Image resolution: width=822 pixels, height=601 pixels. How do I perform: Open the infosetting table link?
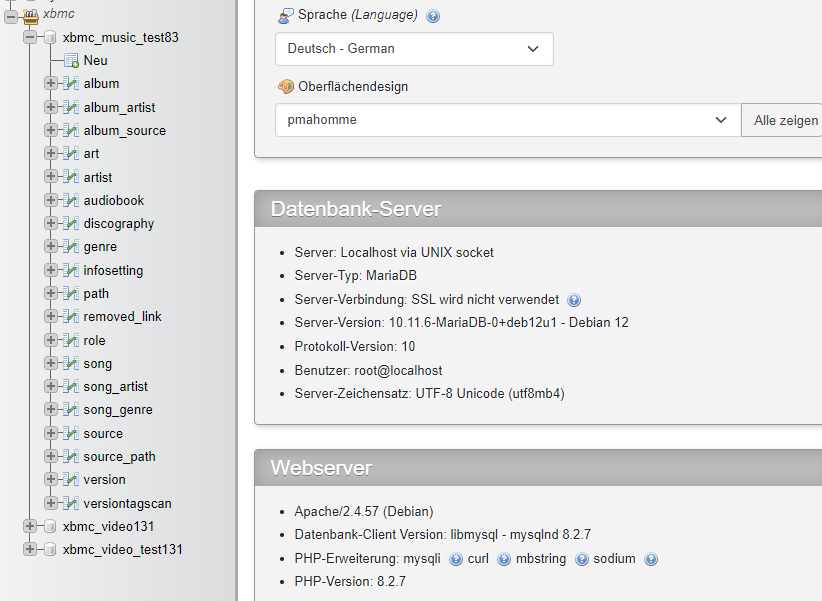[113, 271]
